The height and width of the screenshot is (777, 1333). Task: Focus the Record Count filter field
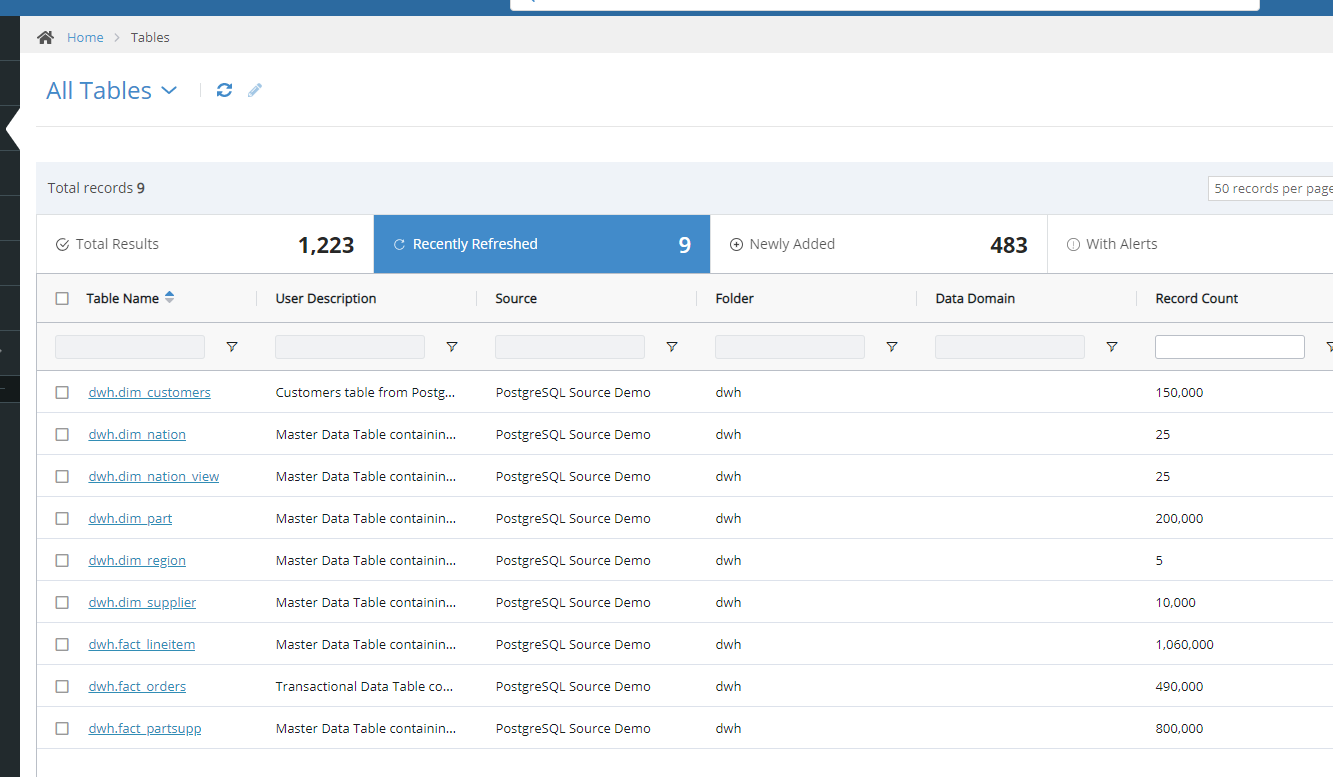1230,347
